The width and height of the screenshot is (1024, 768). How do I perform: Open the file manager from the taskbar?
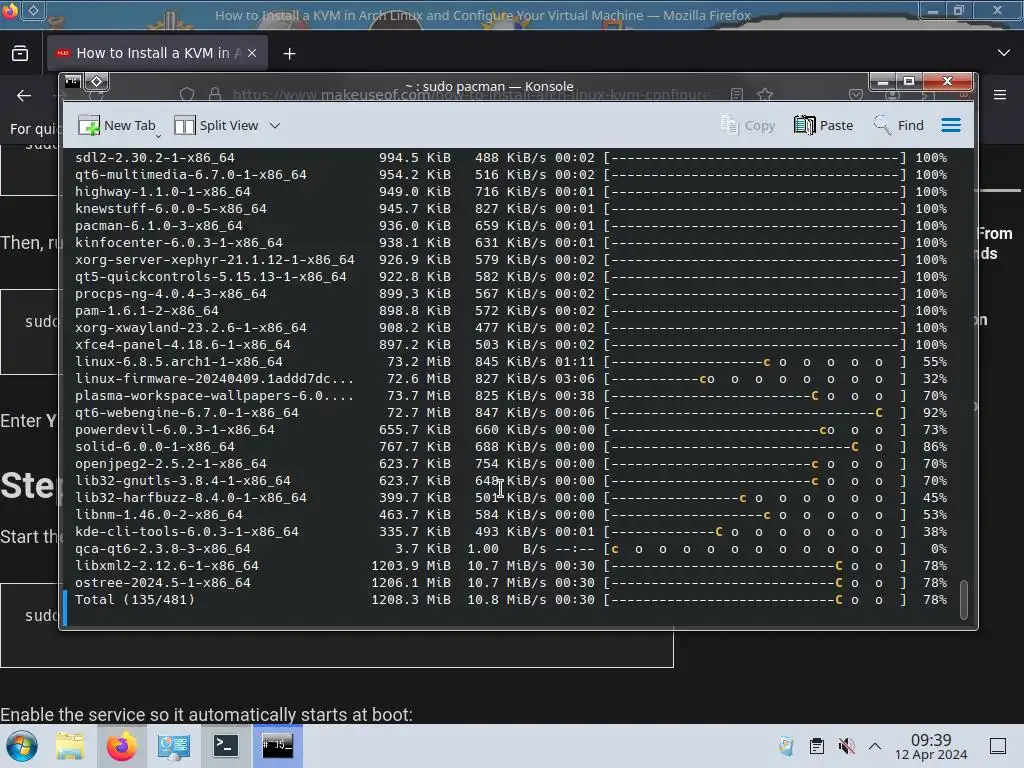[69, 746]
